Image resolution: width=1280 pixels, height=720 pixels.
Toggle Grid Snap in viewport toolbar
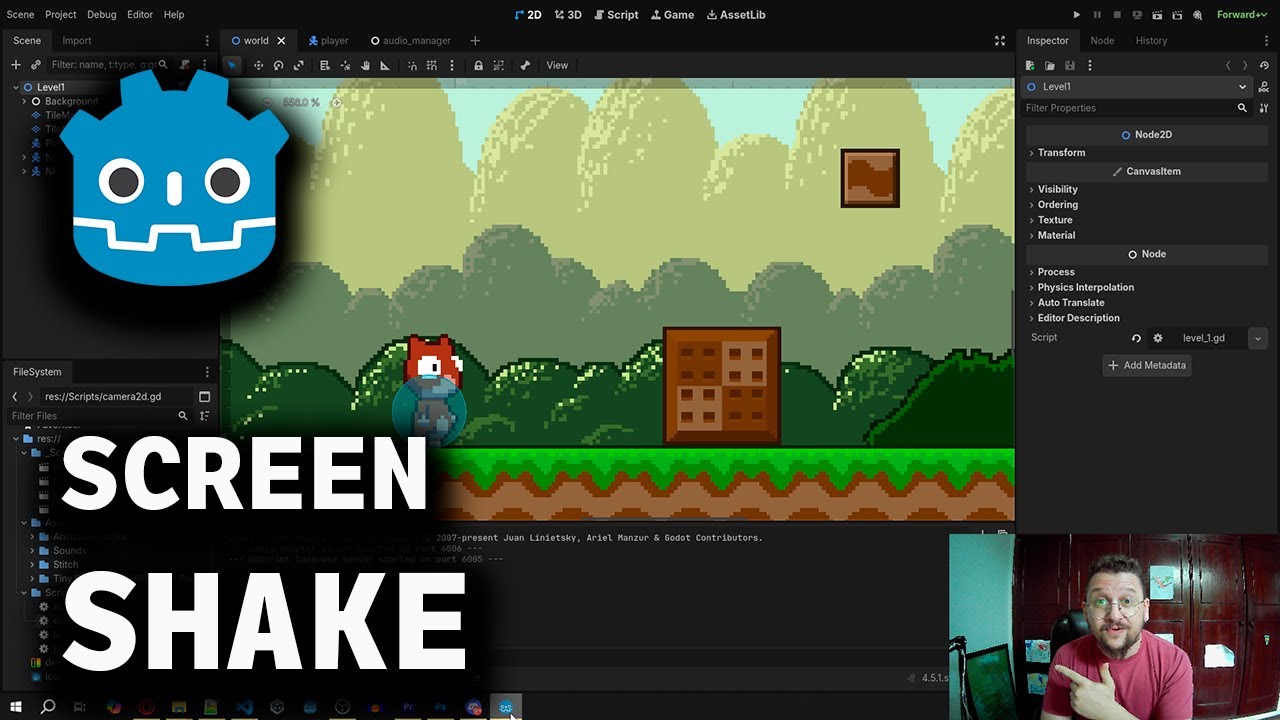[x=432, y=65]
